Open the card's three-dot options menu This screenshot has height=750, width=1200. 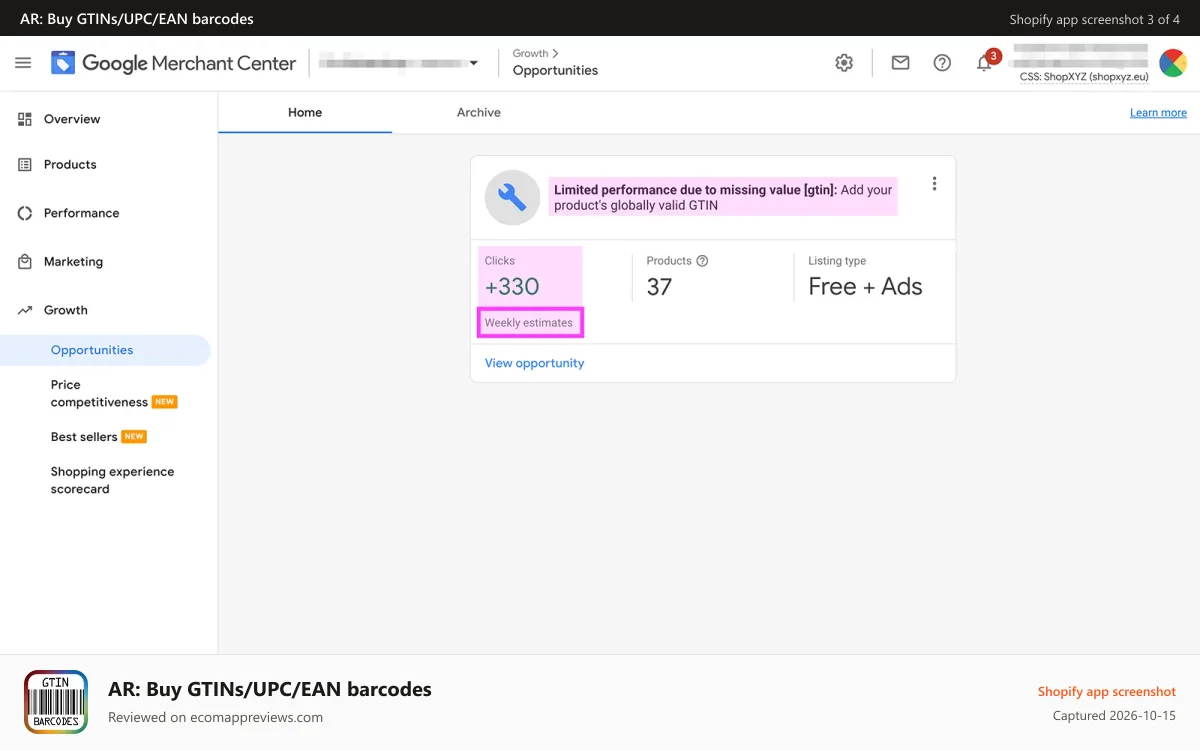tap(934, 184)
